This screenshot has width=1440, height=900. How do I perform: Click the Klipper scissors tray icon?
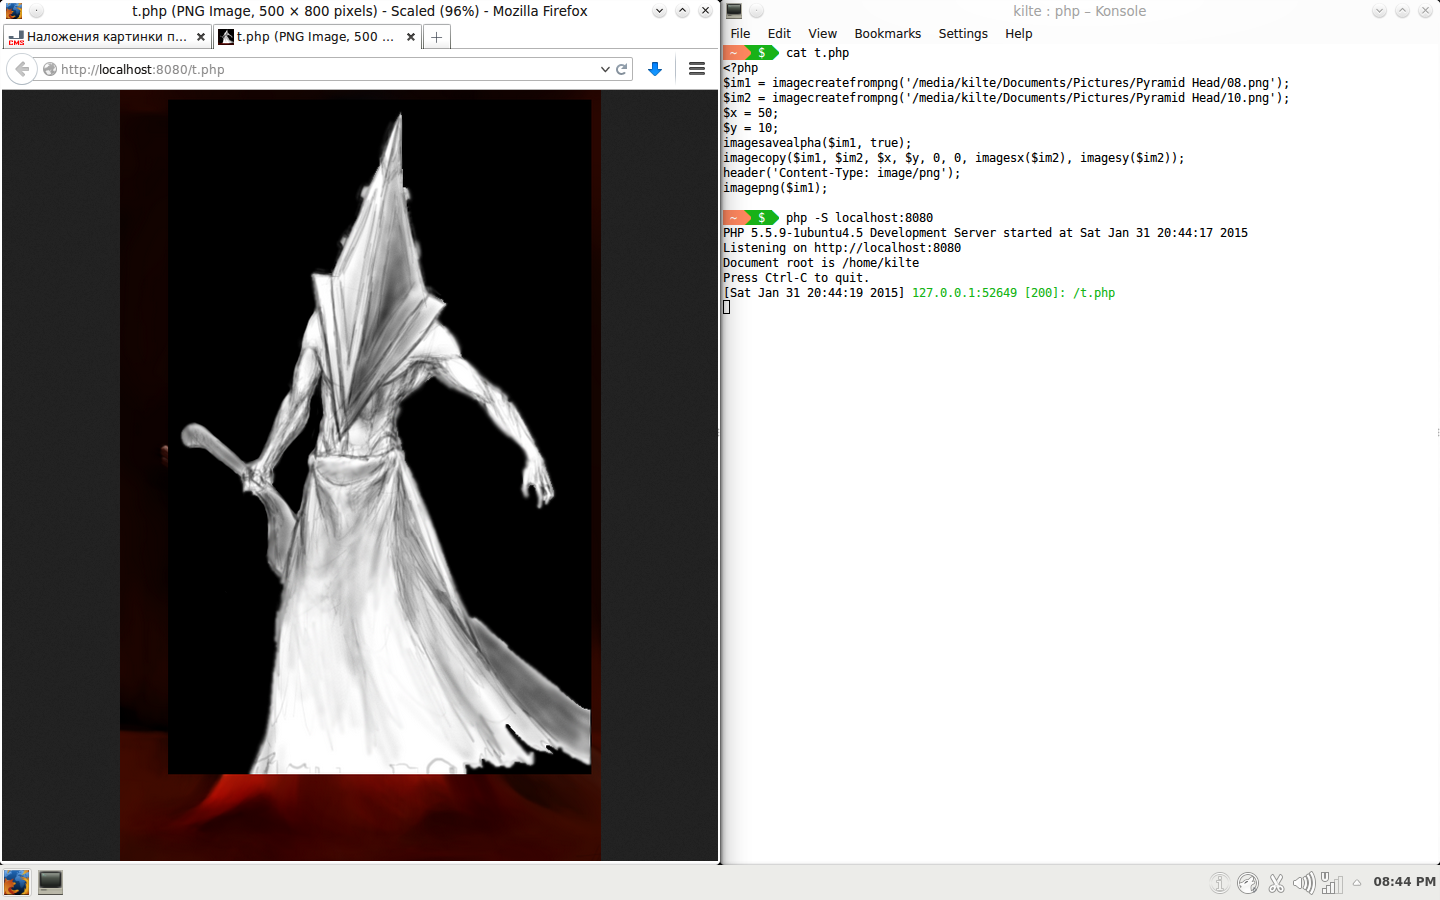pos(1276,883)
